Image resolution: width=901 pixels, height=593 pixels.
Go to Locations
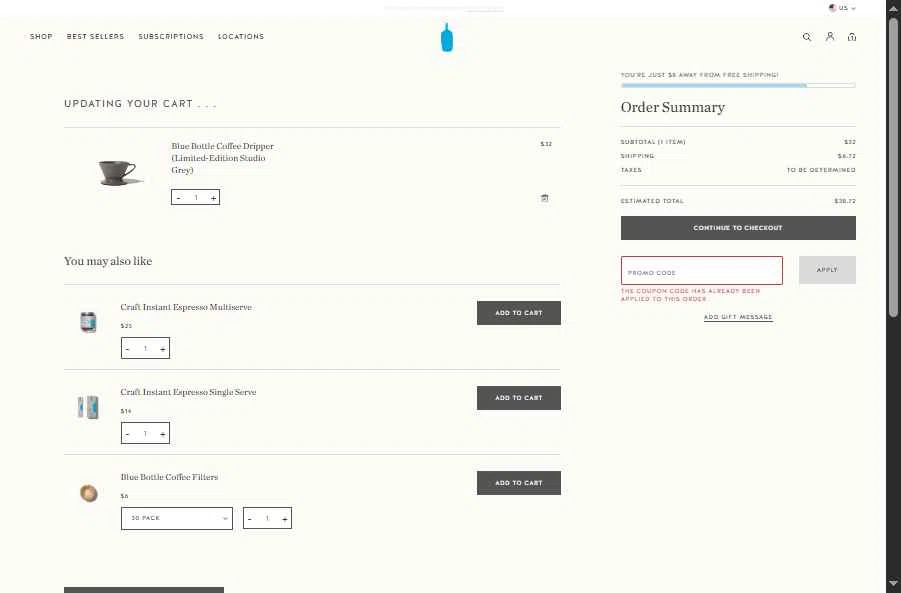241,36
